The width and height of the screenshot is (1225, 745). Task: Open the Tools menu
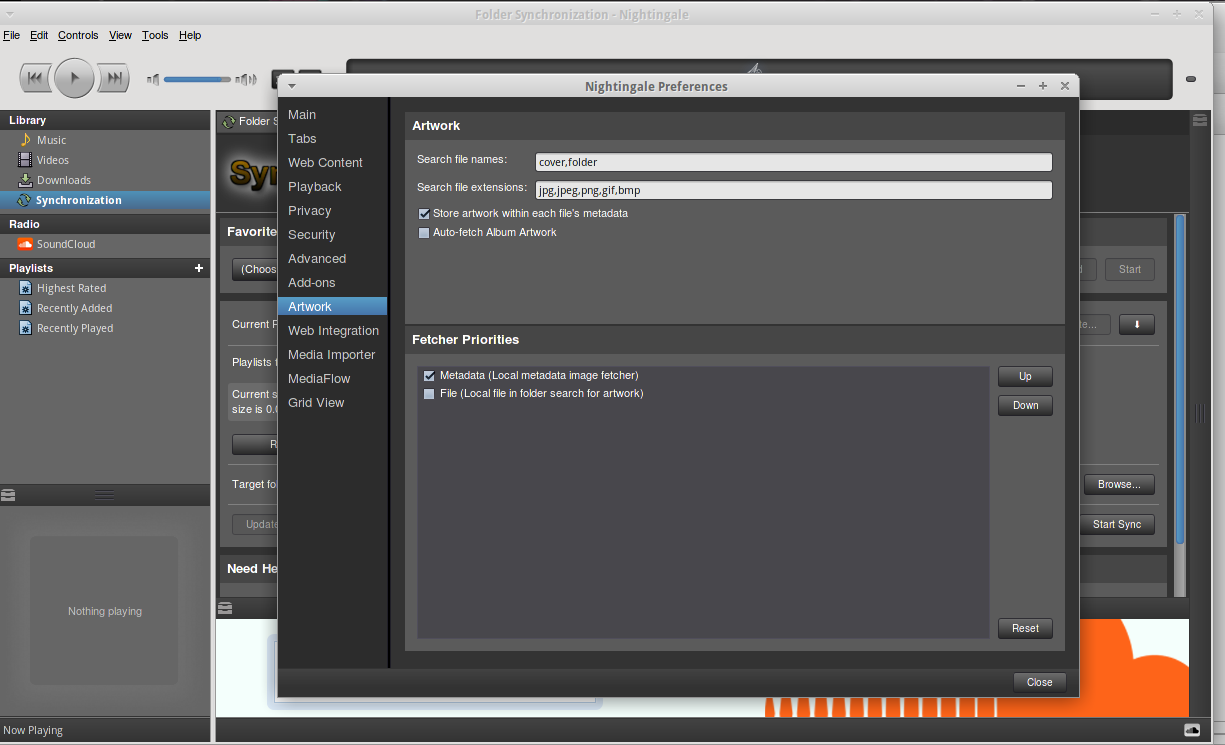pyautogui.click(x=155, y=35)
